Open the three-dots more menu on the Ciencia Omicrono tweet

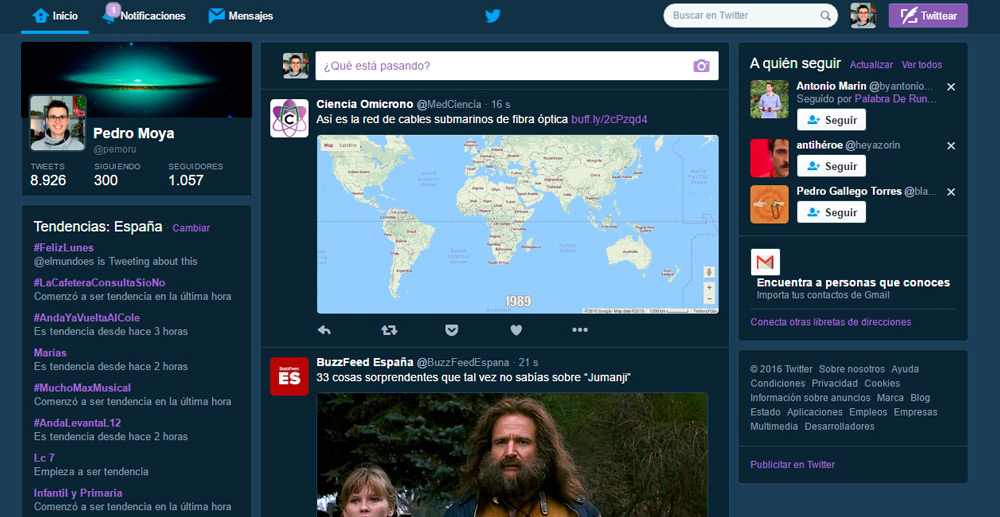click(x=580, y=330)
